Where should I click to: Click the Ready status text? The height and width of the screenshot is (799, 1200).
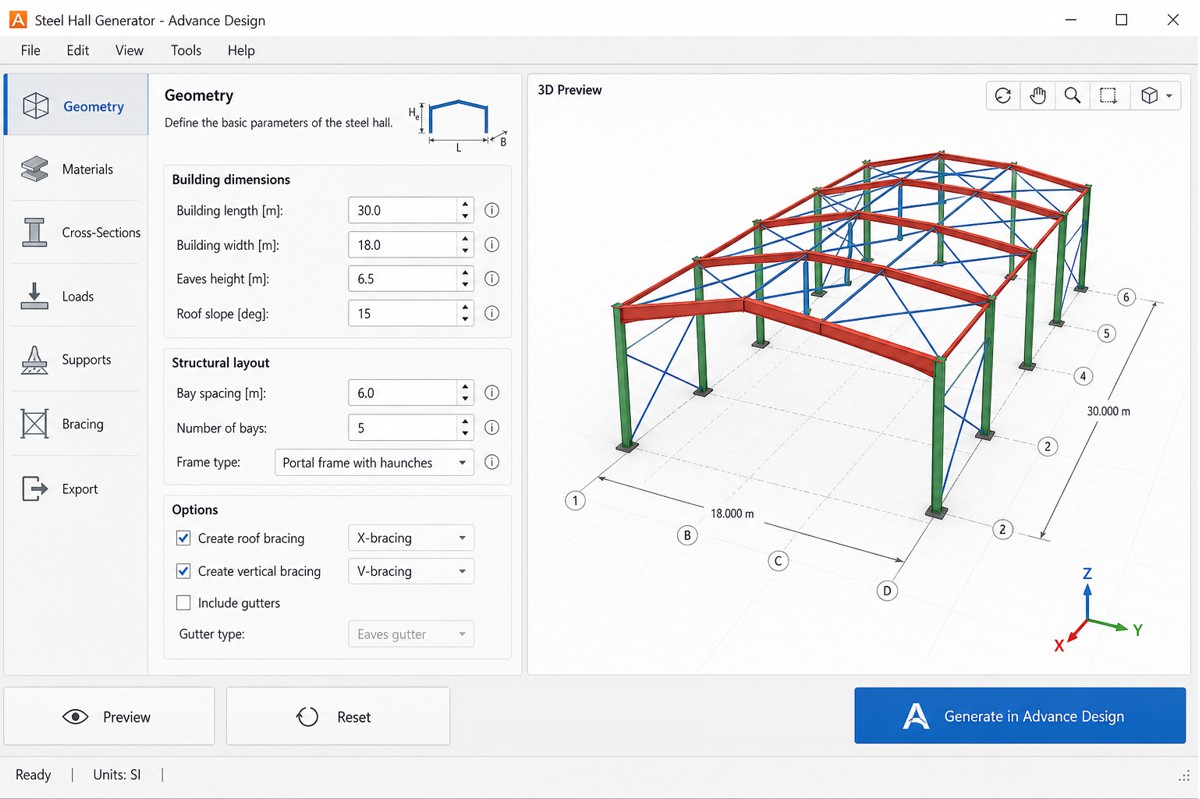pyautogui.click(x=33, y=774)
